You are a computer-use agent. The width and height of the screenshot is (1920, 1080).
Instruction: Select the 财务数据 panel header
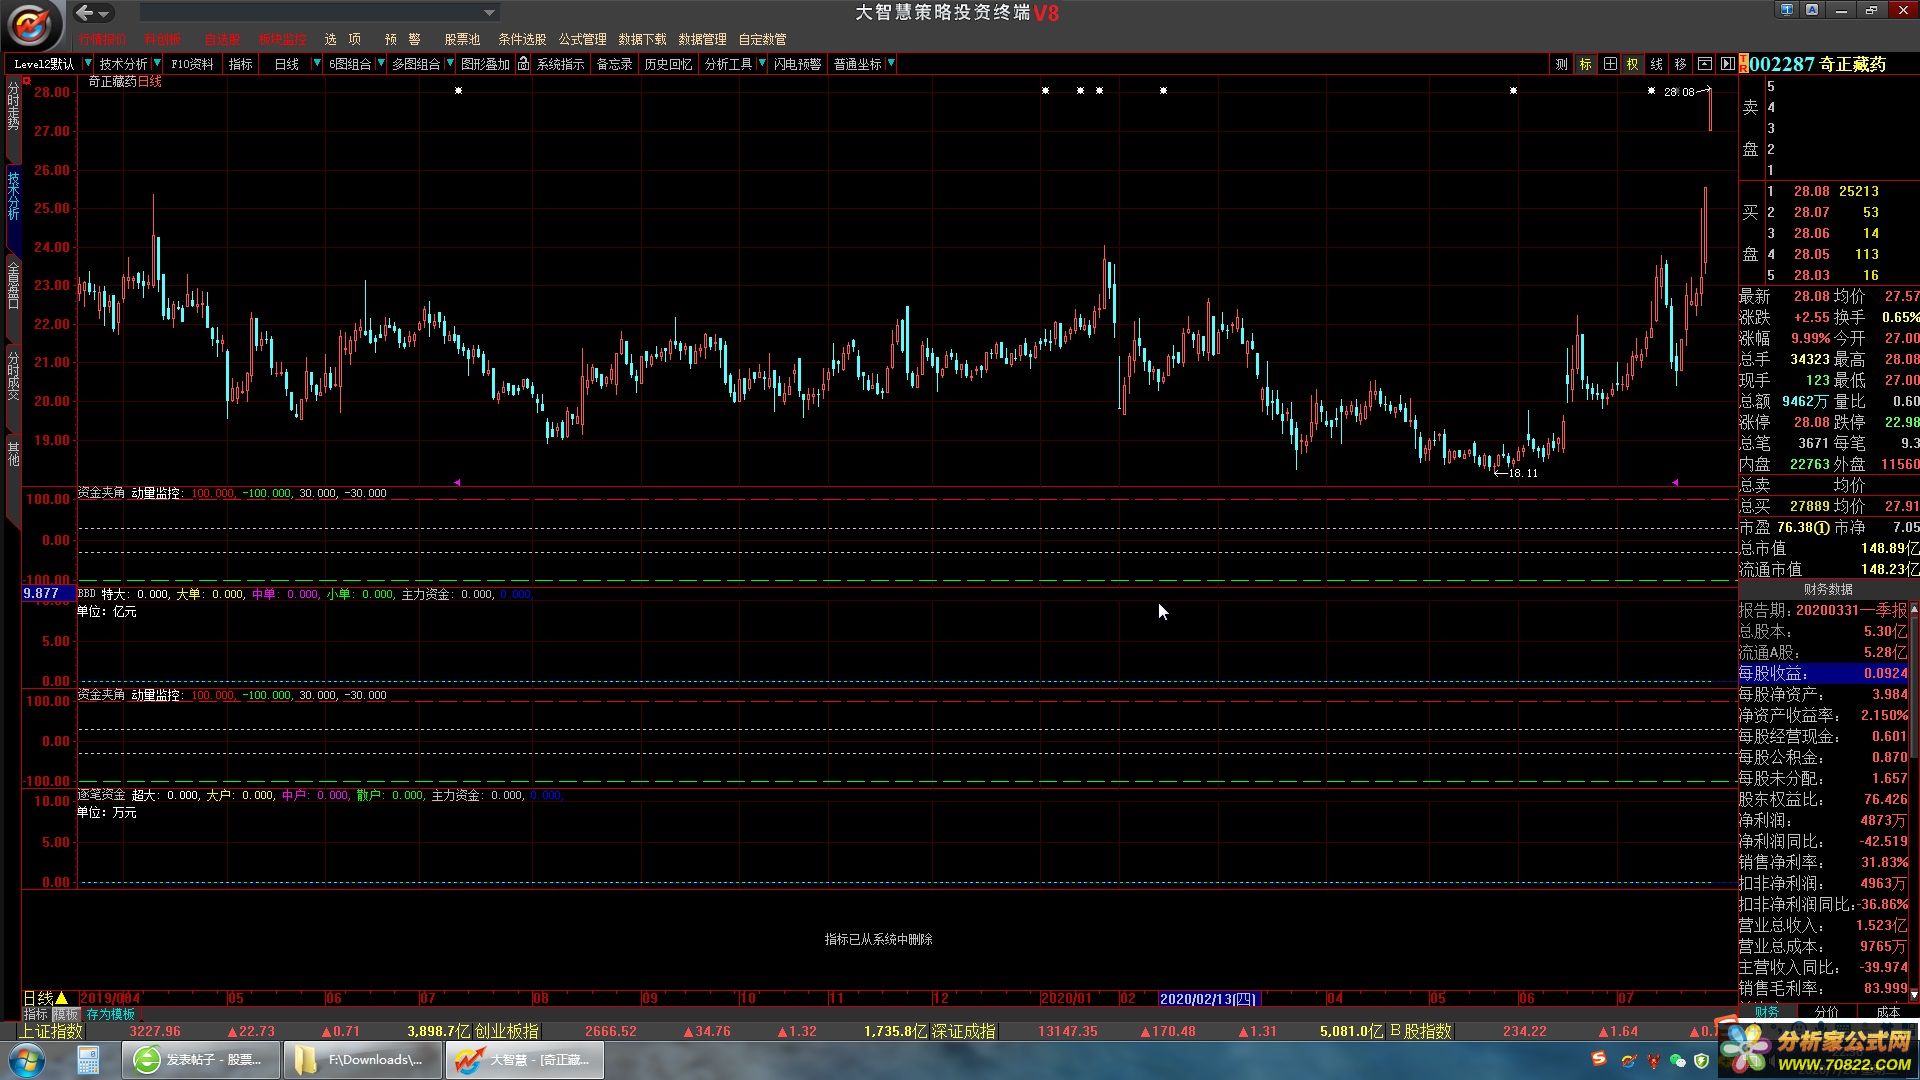click(1828, 590)
